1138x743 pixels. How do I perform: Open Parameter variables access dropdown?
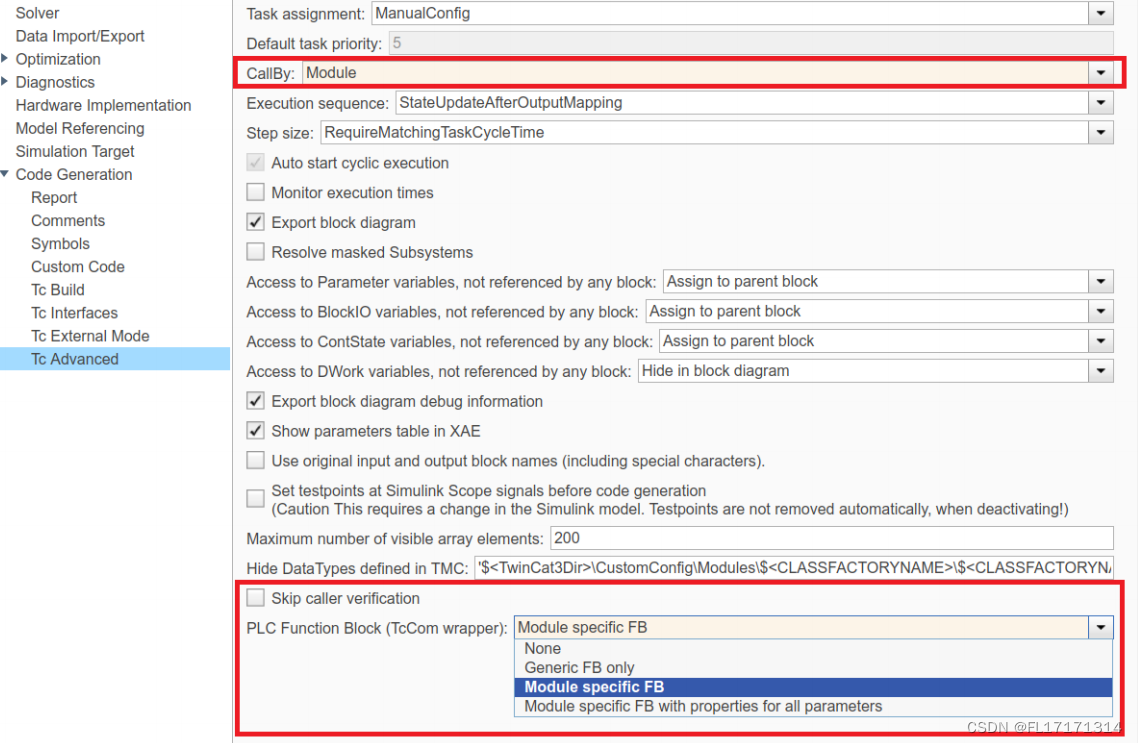point(1101,282)
